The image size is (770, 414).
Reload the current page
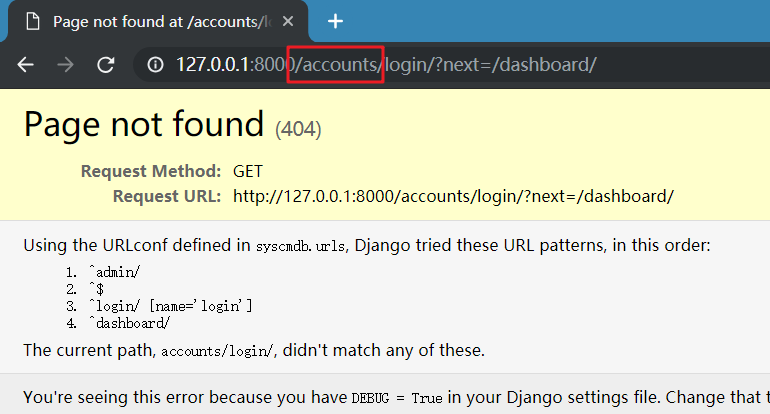tap(105, 65)
